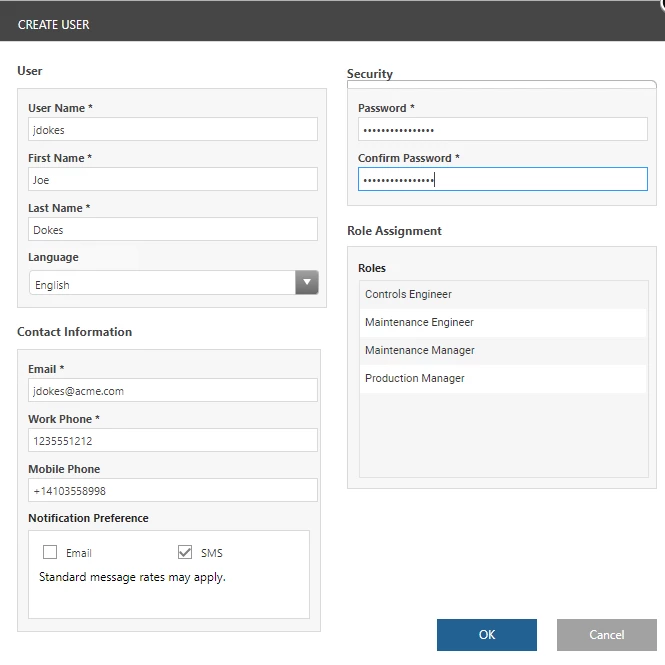Click the User Name field containing jdokes
This screenshot has width=665, height=665.
click(x=173, y=129)
